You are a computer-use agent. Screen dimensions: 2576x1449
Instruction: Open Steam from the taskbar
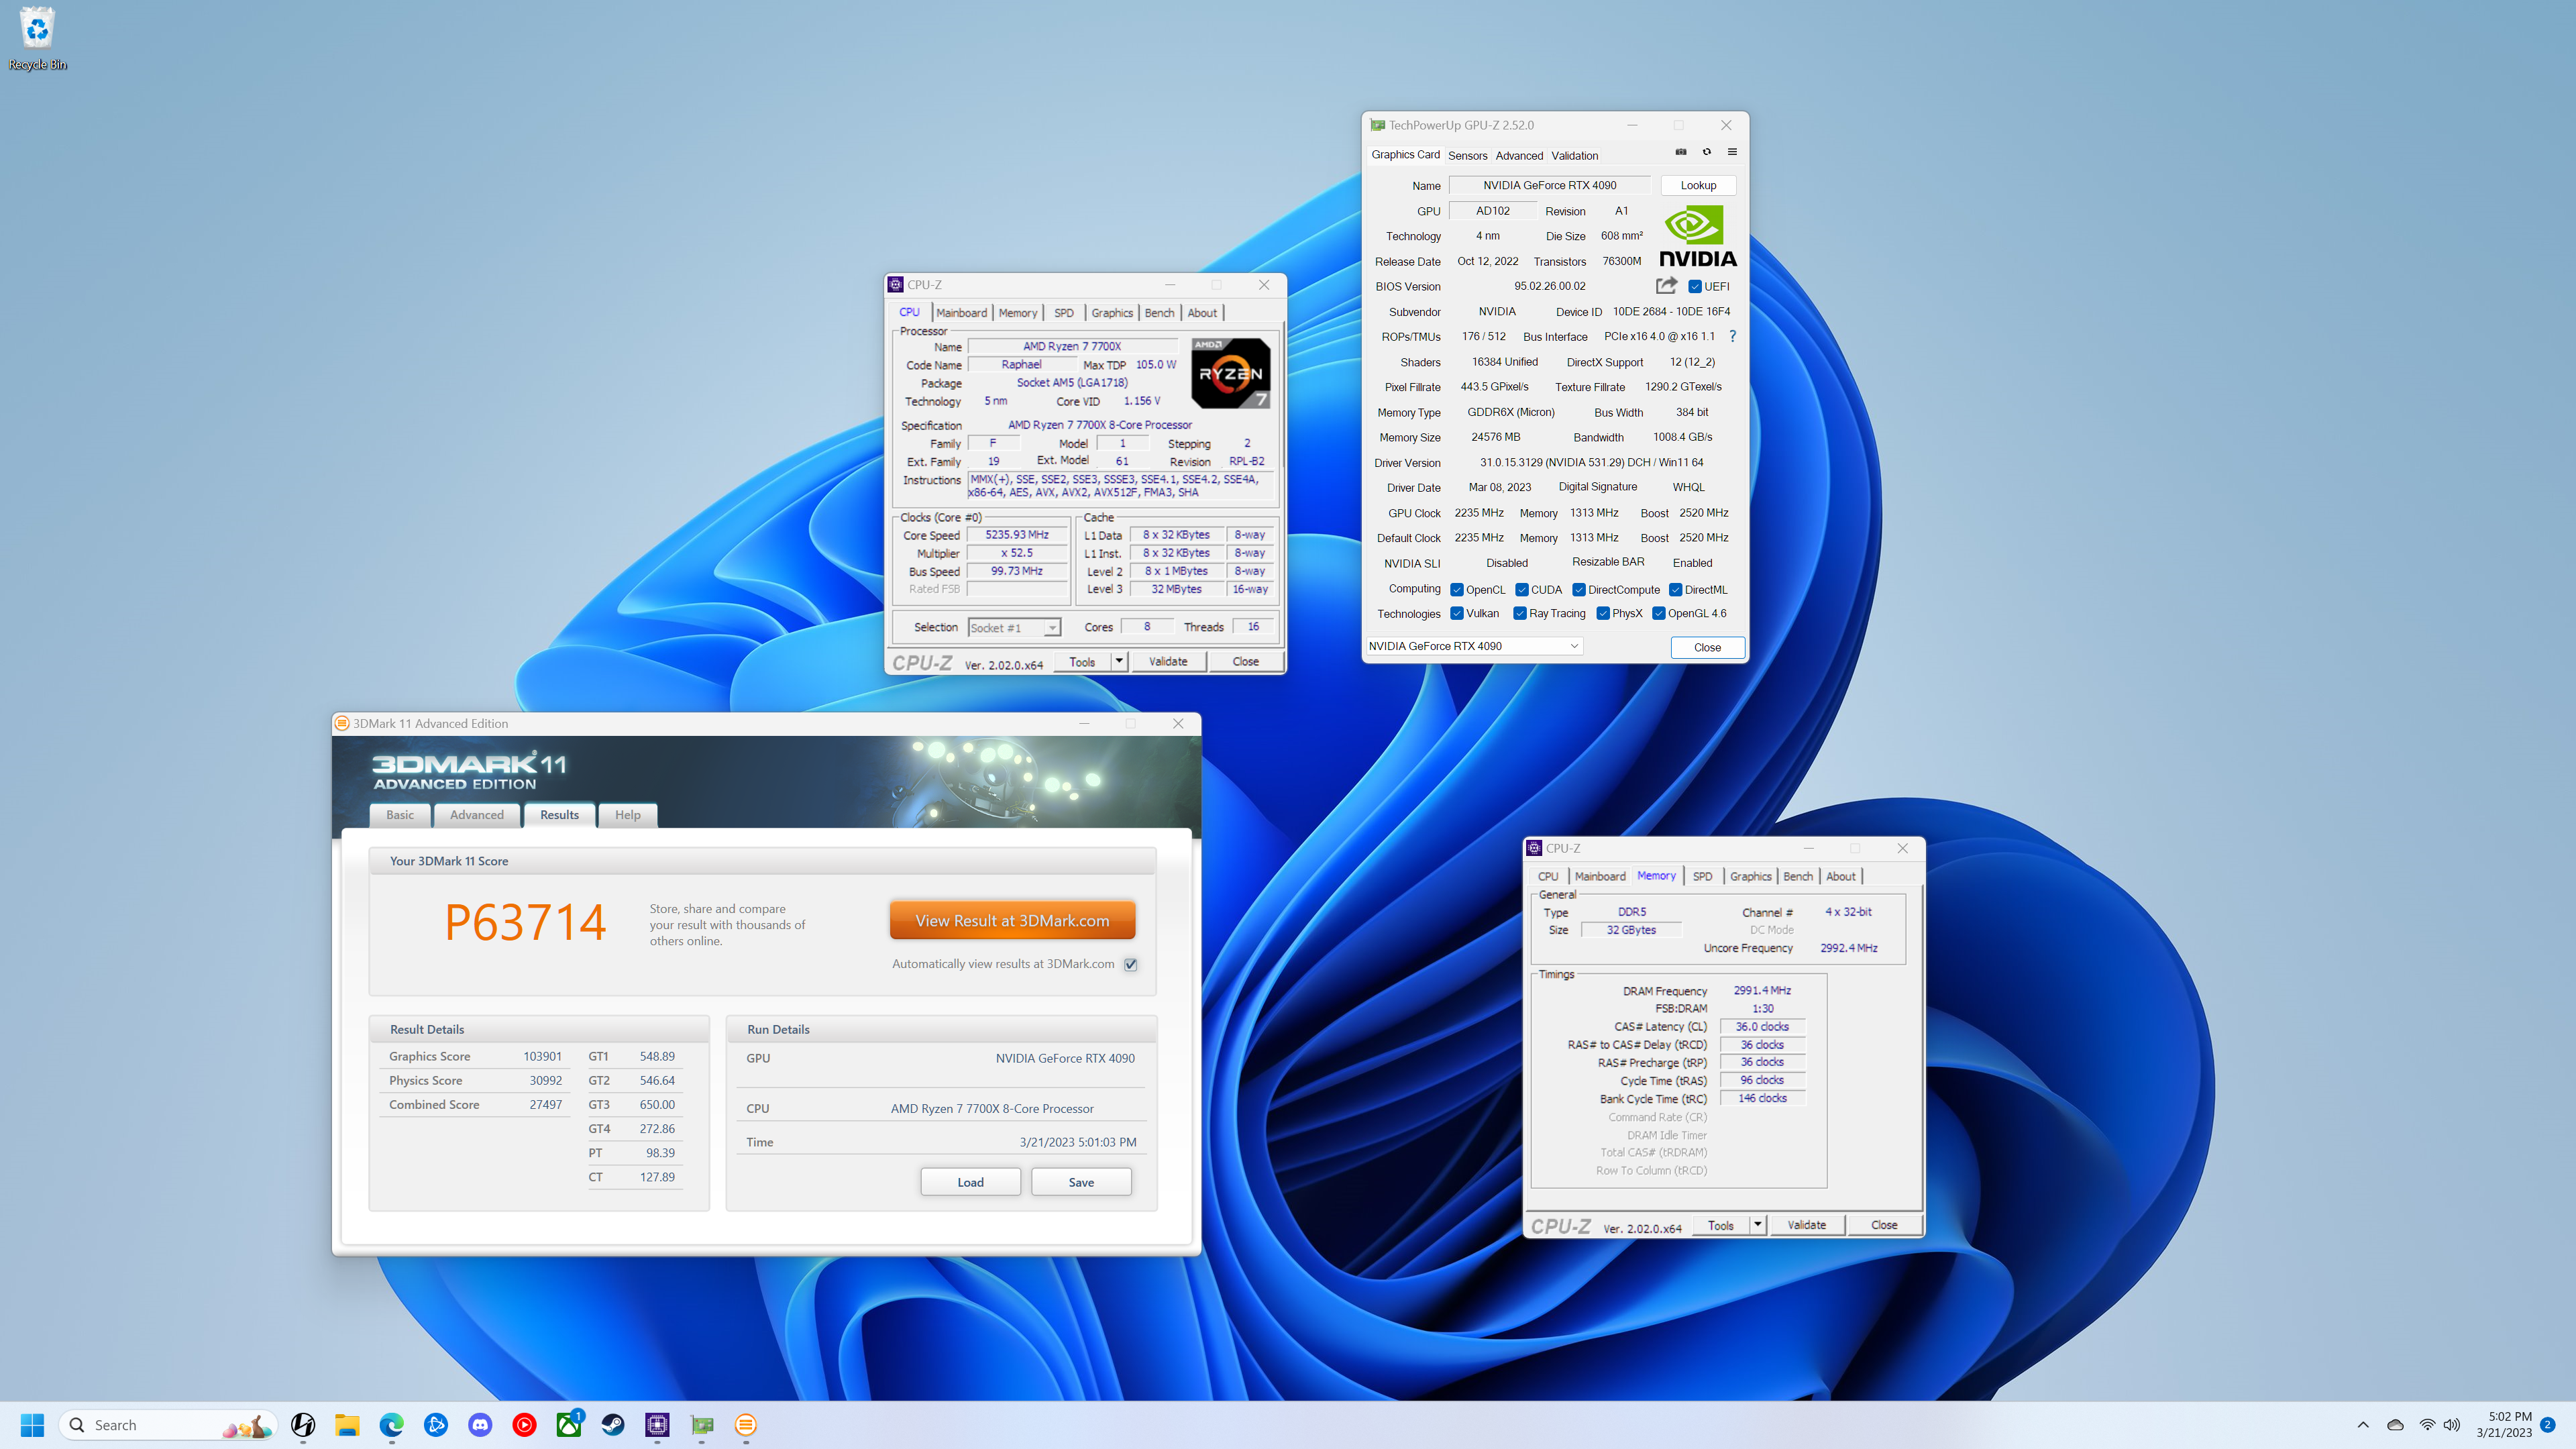pyautogui.click(x=613, y=1425)
